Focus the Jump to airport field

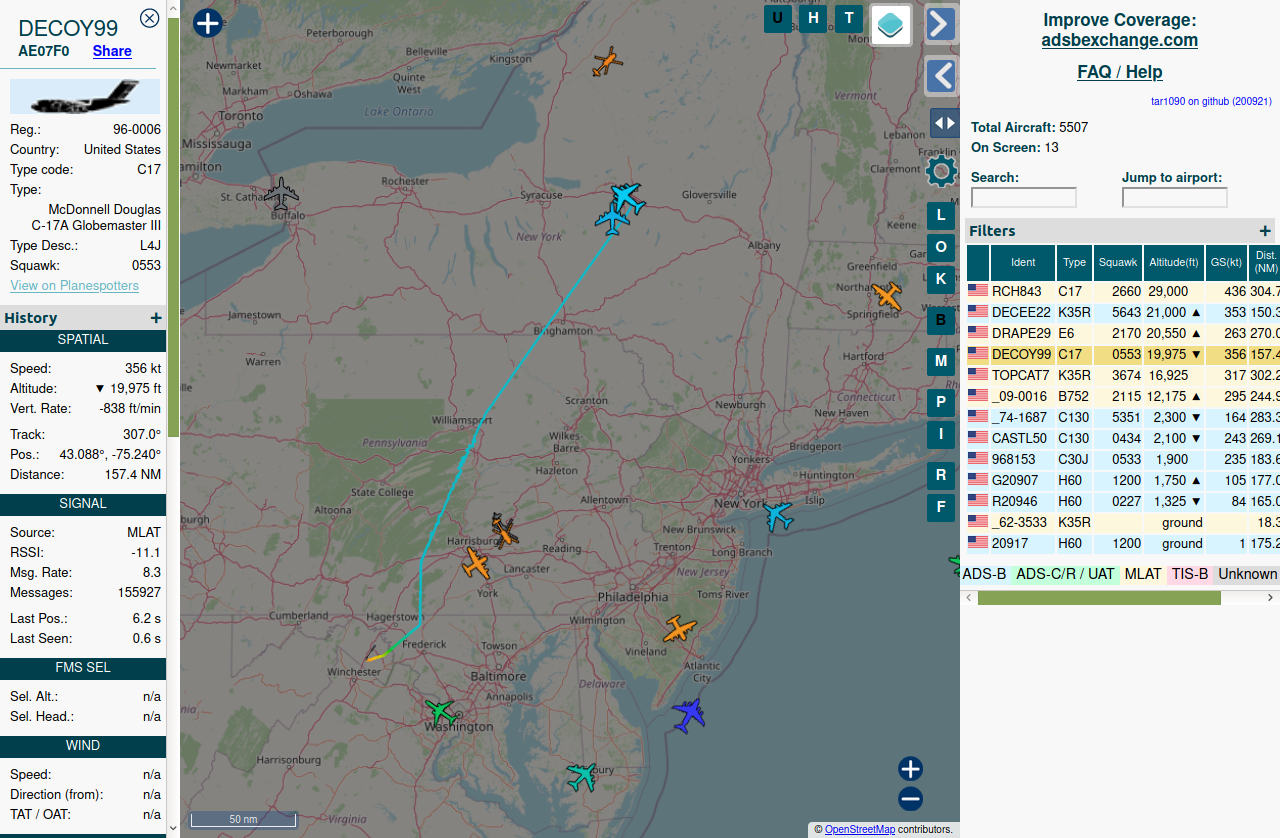1175,198
